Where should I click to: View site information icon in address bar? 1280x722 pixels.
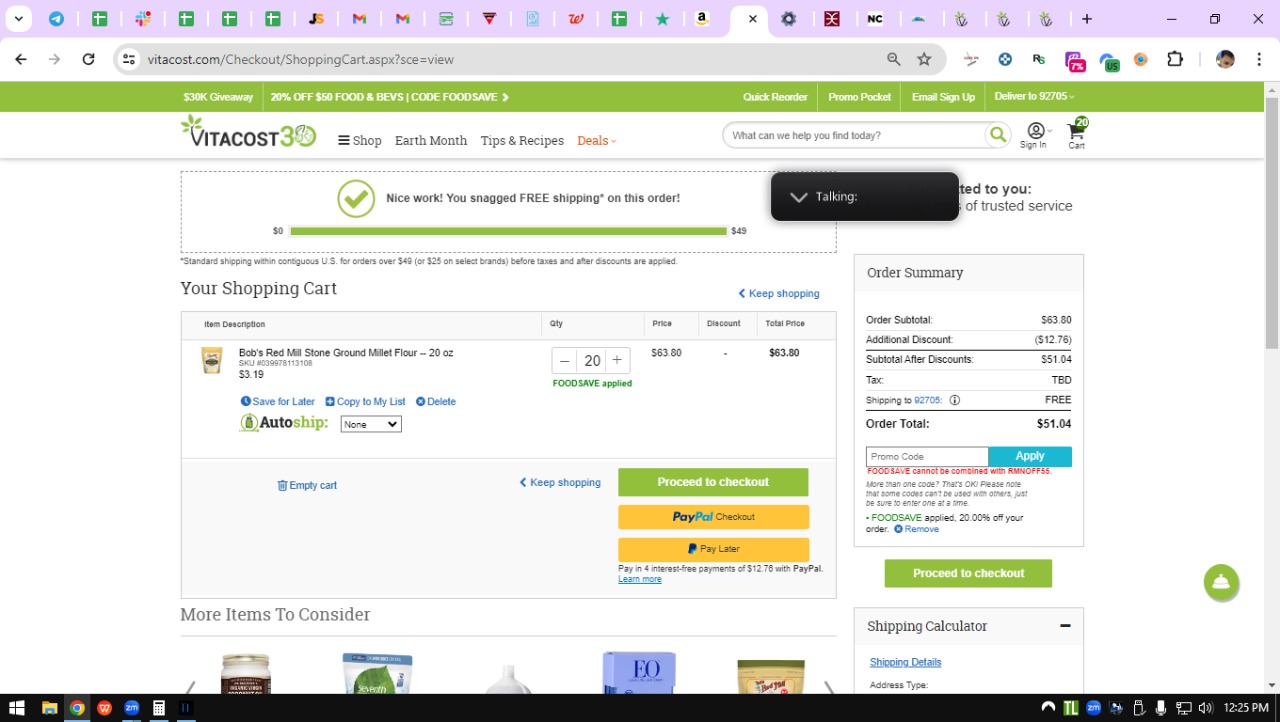pyautogui.click(x=128, y=59)
